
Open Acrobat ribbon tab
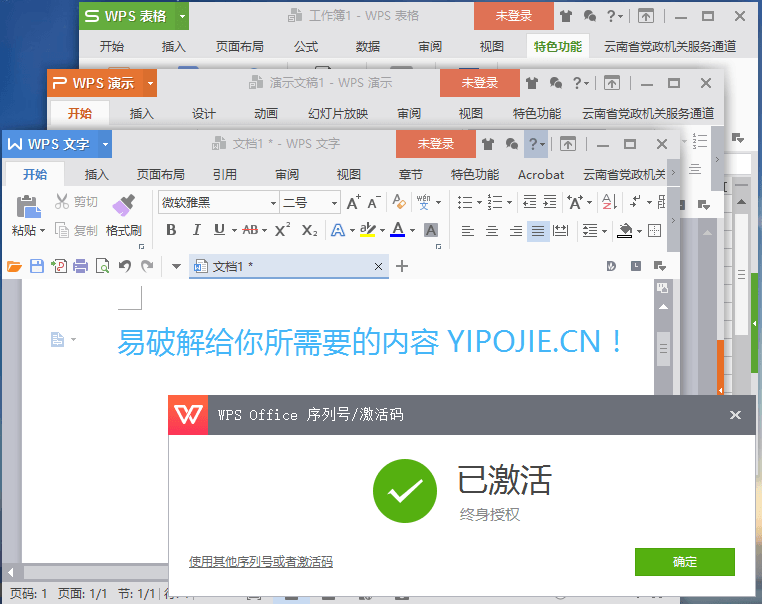(x=541, y=174)
